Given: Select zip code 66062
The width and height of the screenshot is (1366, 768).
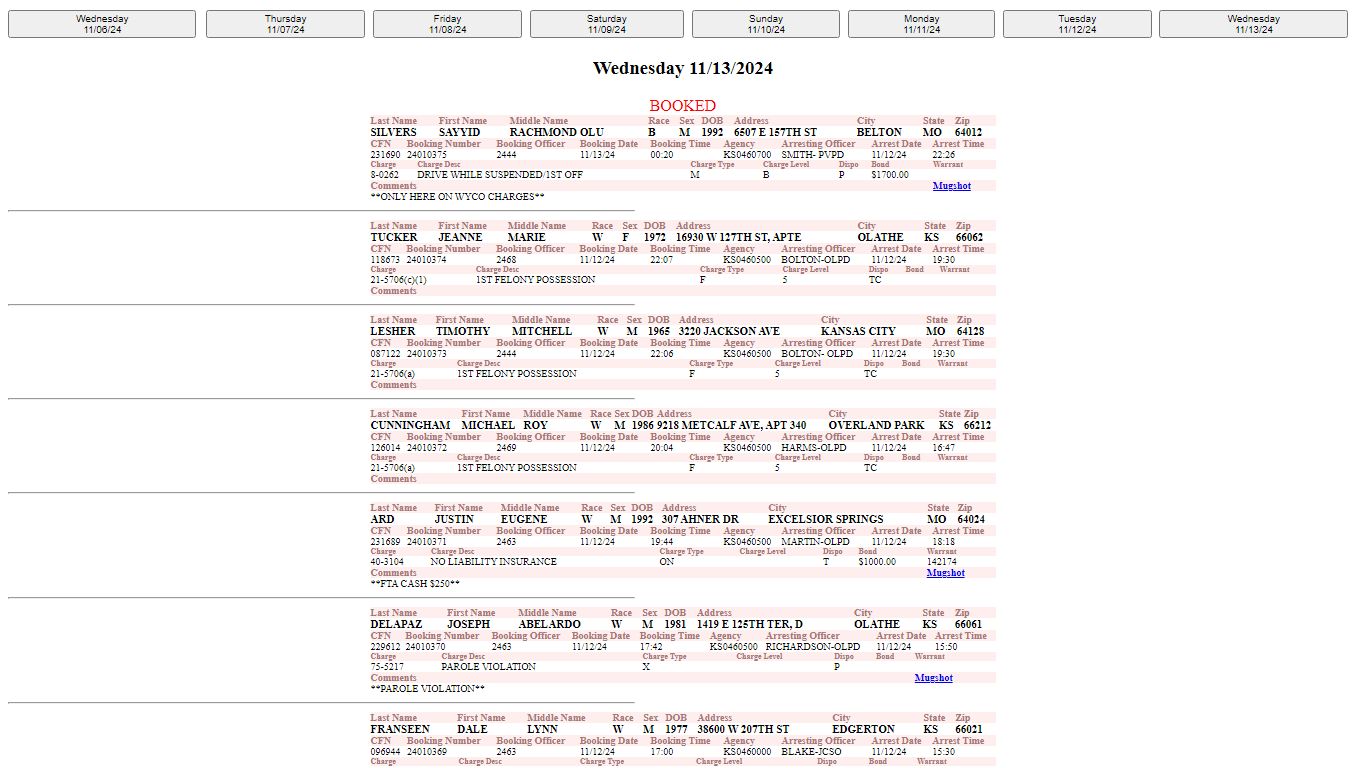Looking at the screenshot, I should click(x=969, y=237).
